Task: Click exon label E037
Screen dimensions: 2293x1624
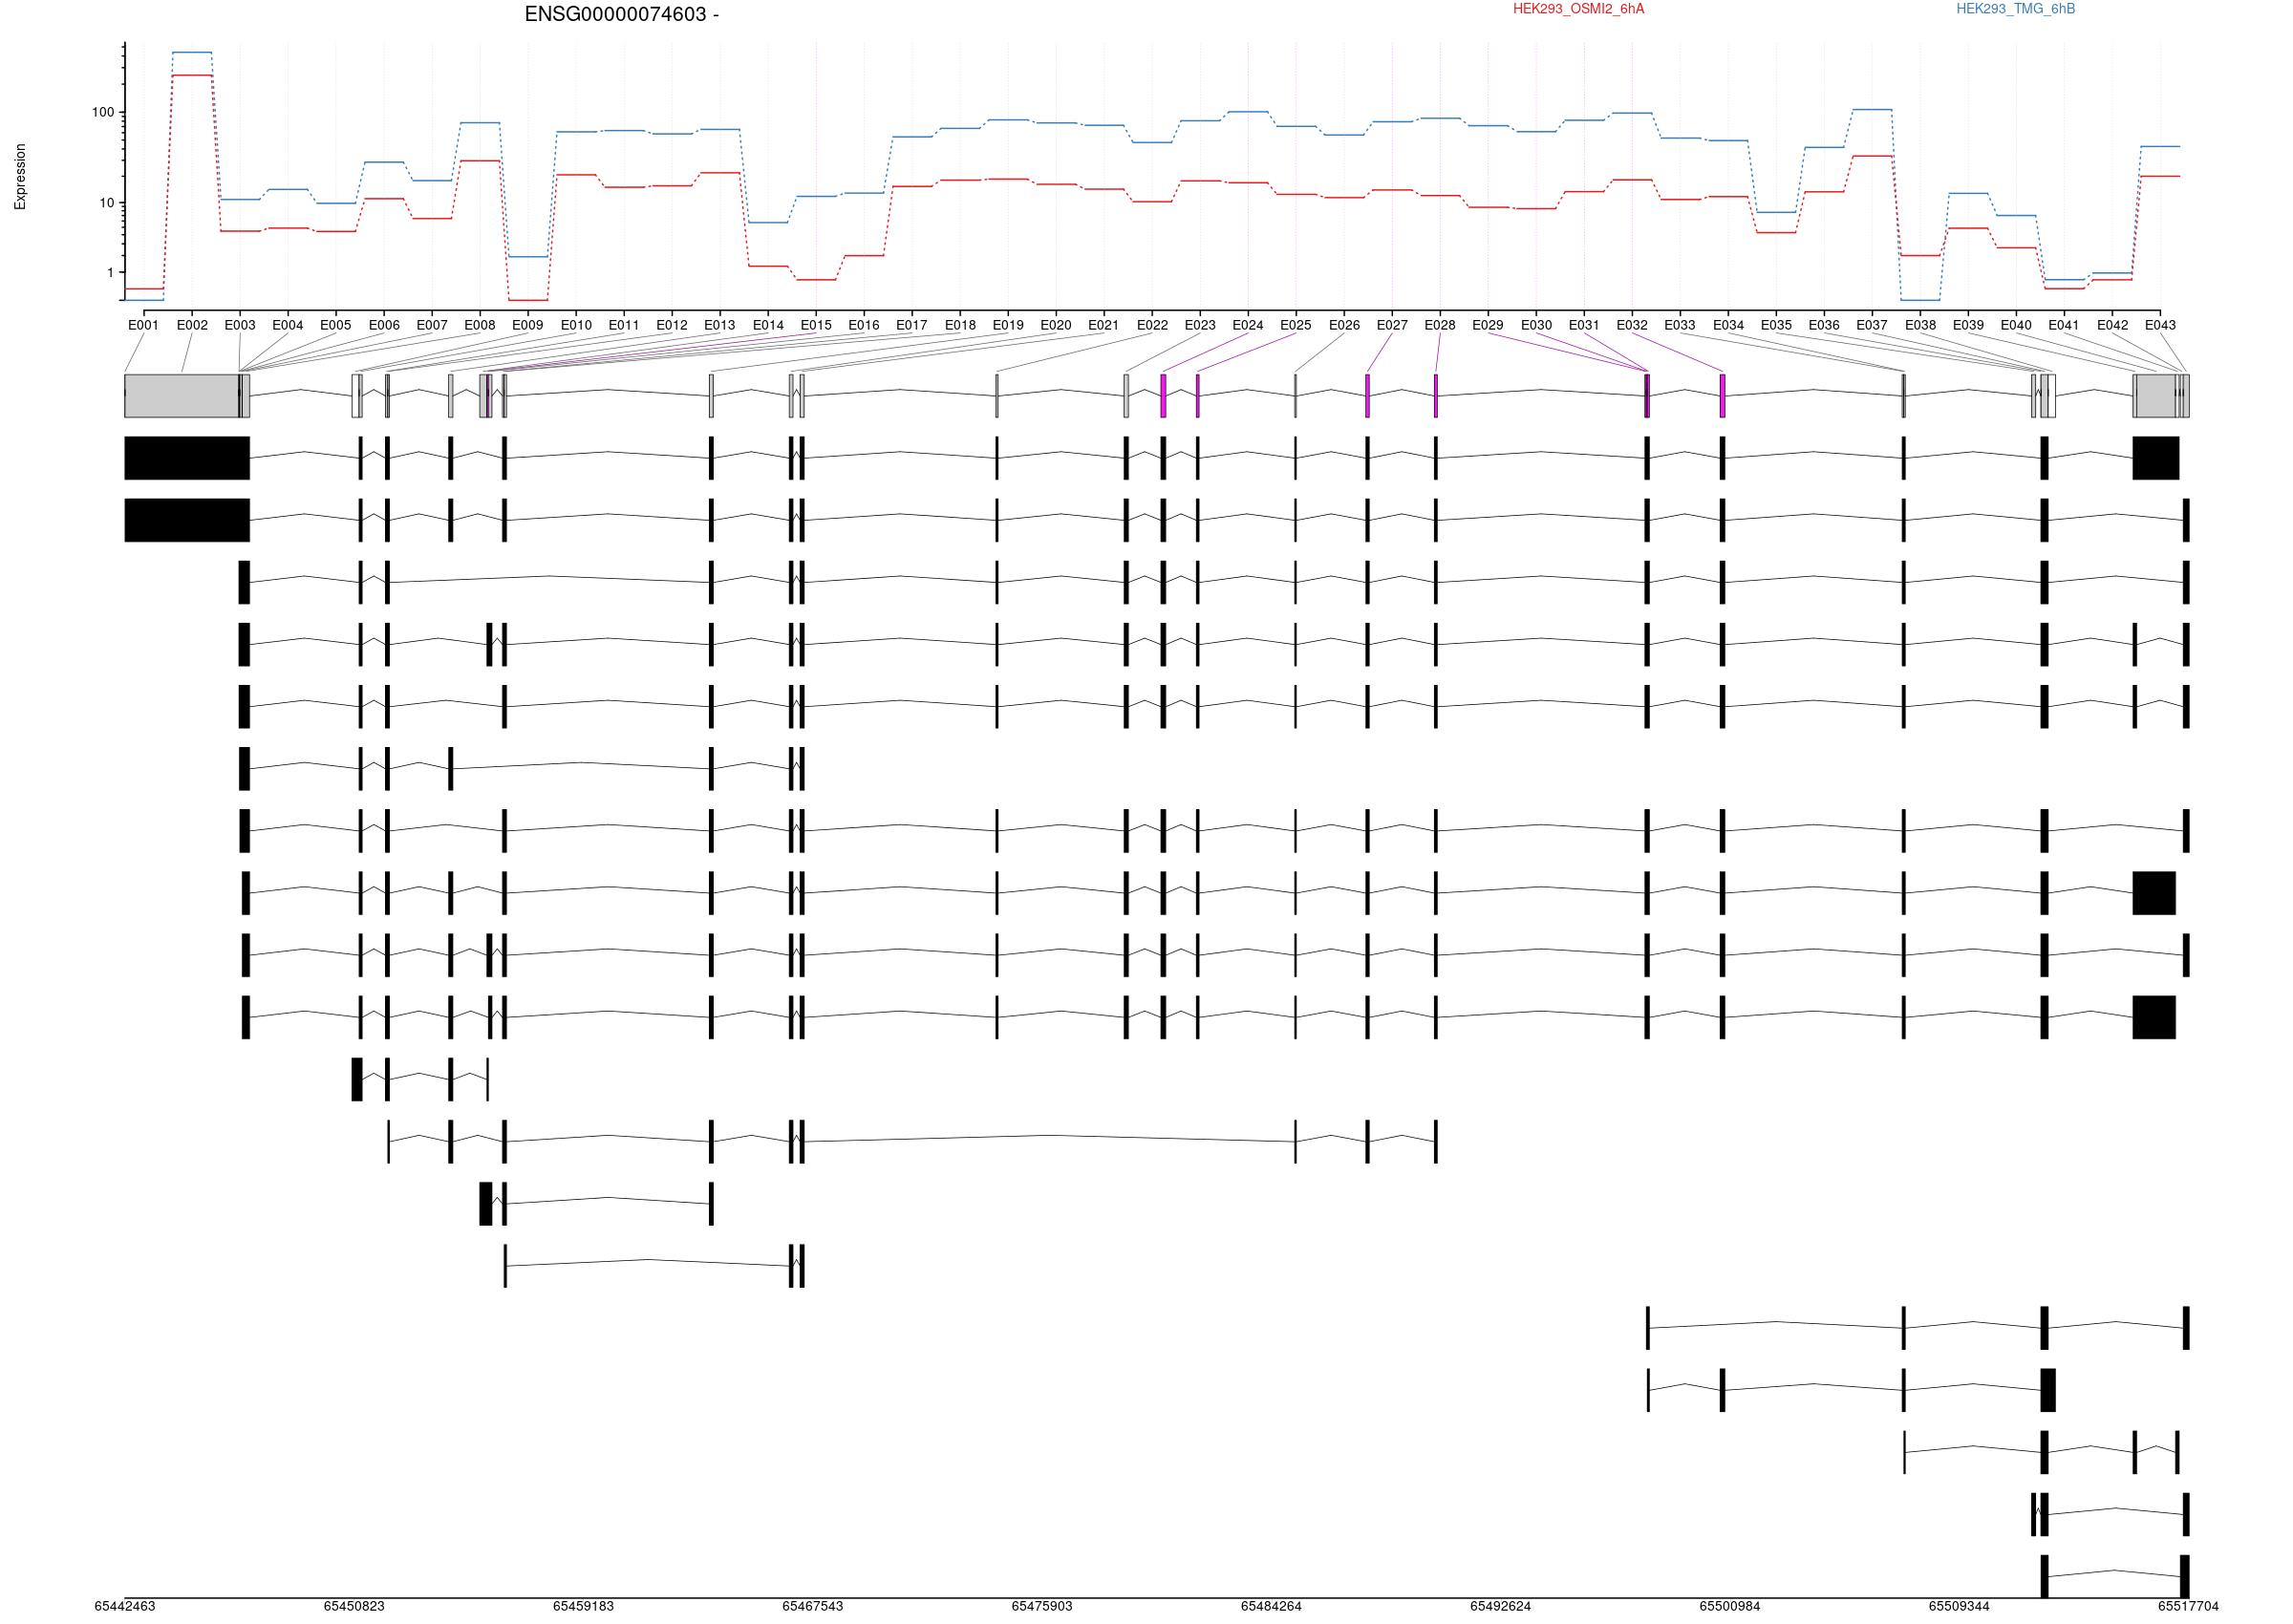Action: click(1871, 325)
